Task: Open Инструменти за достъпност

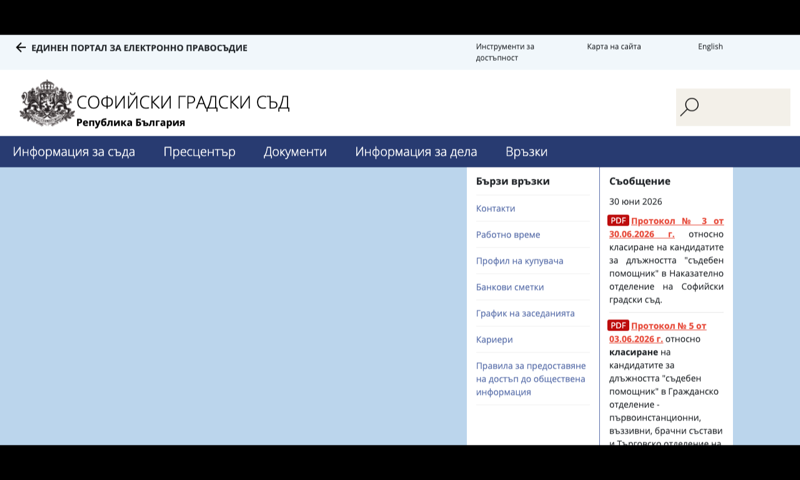Action: [505, 52]
